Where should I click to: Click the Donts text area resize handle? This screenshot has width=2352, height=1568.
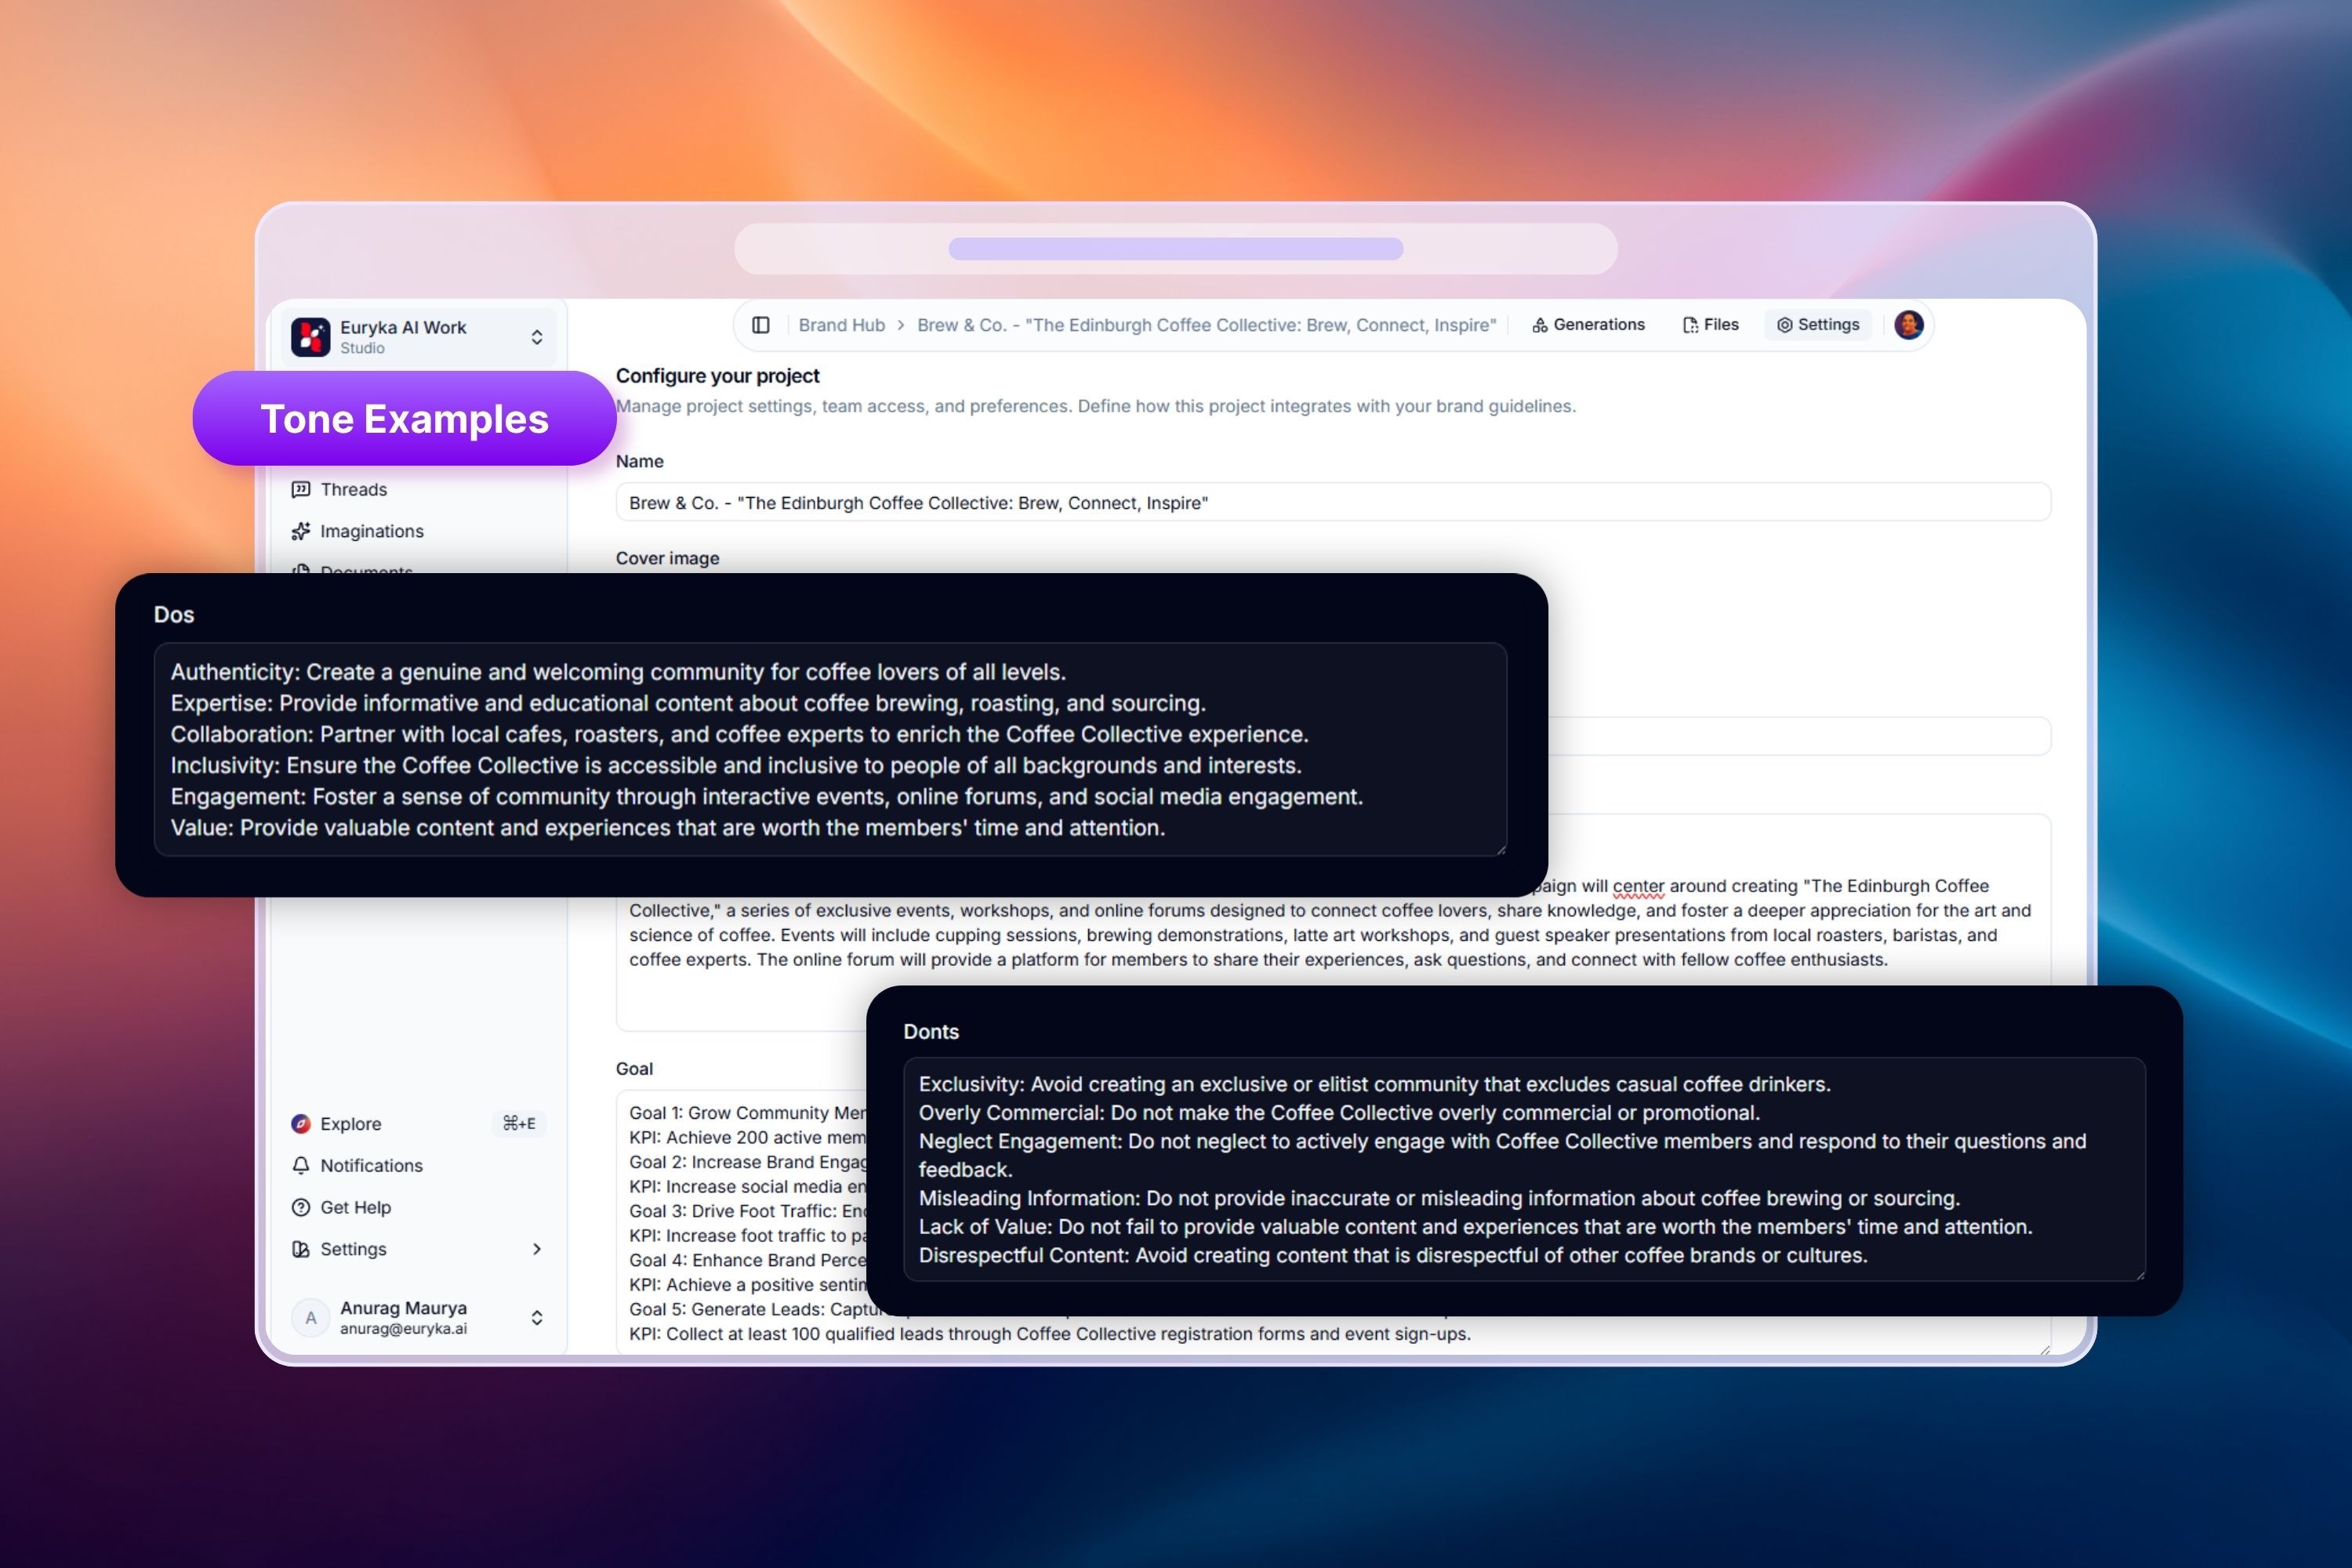[2139, 1274]
